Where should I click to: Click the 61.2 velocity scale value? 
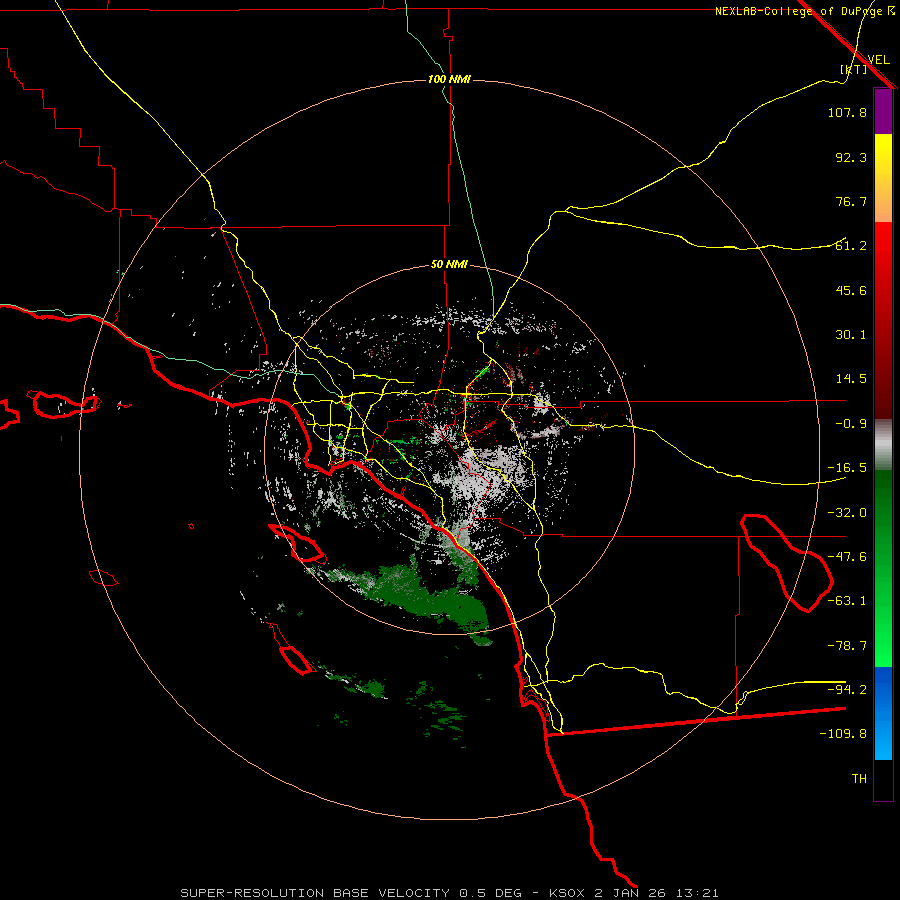[x=851, y=246]
